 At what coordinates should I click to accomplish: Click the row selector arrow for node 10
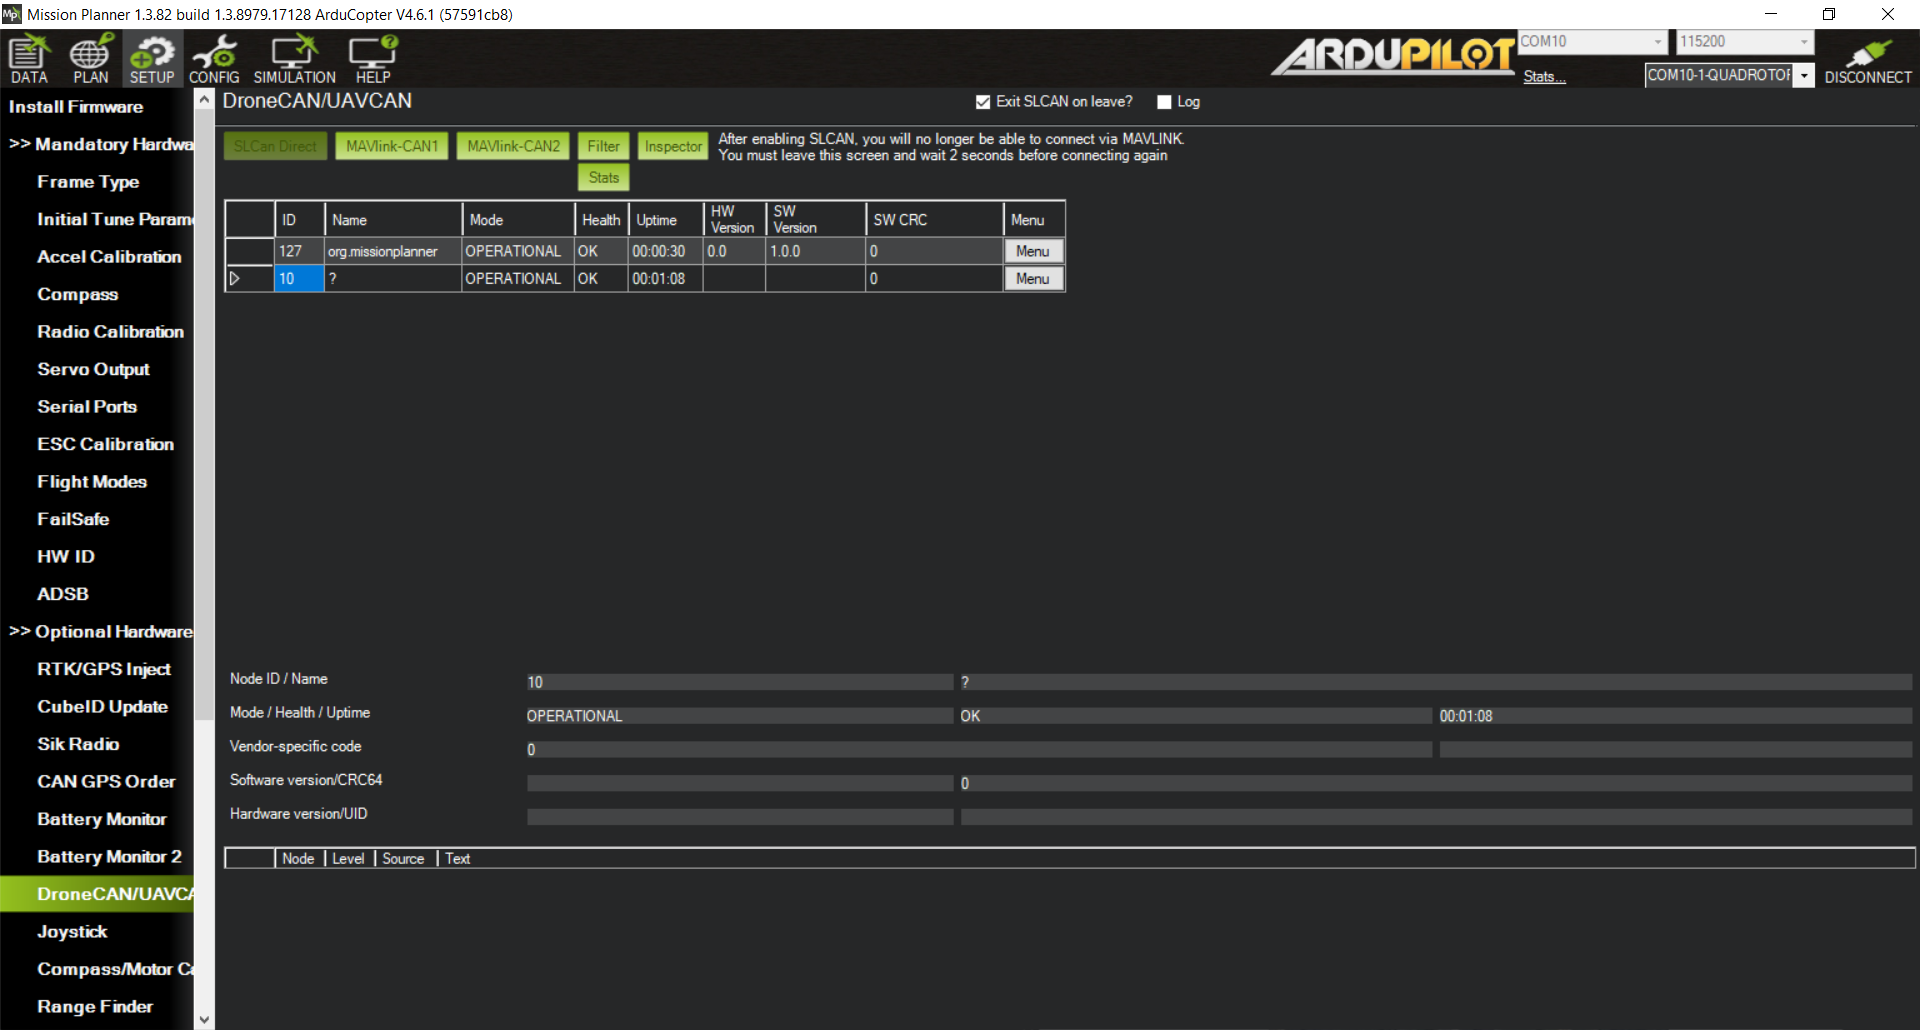coord(236,279)
